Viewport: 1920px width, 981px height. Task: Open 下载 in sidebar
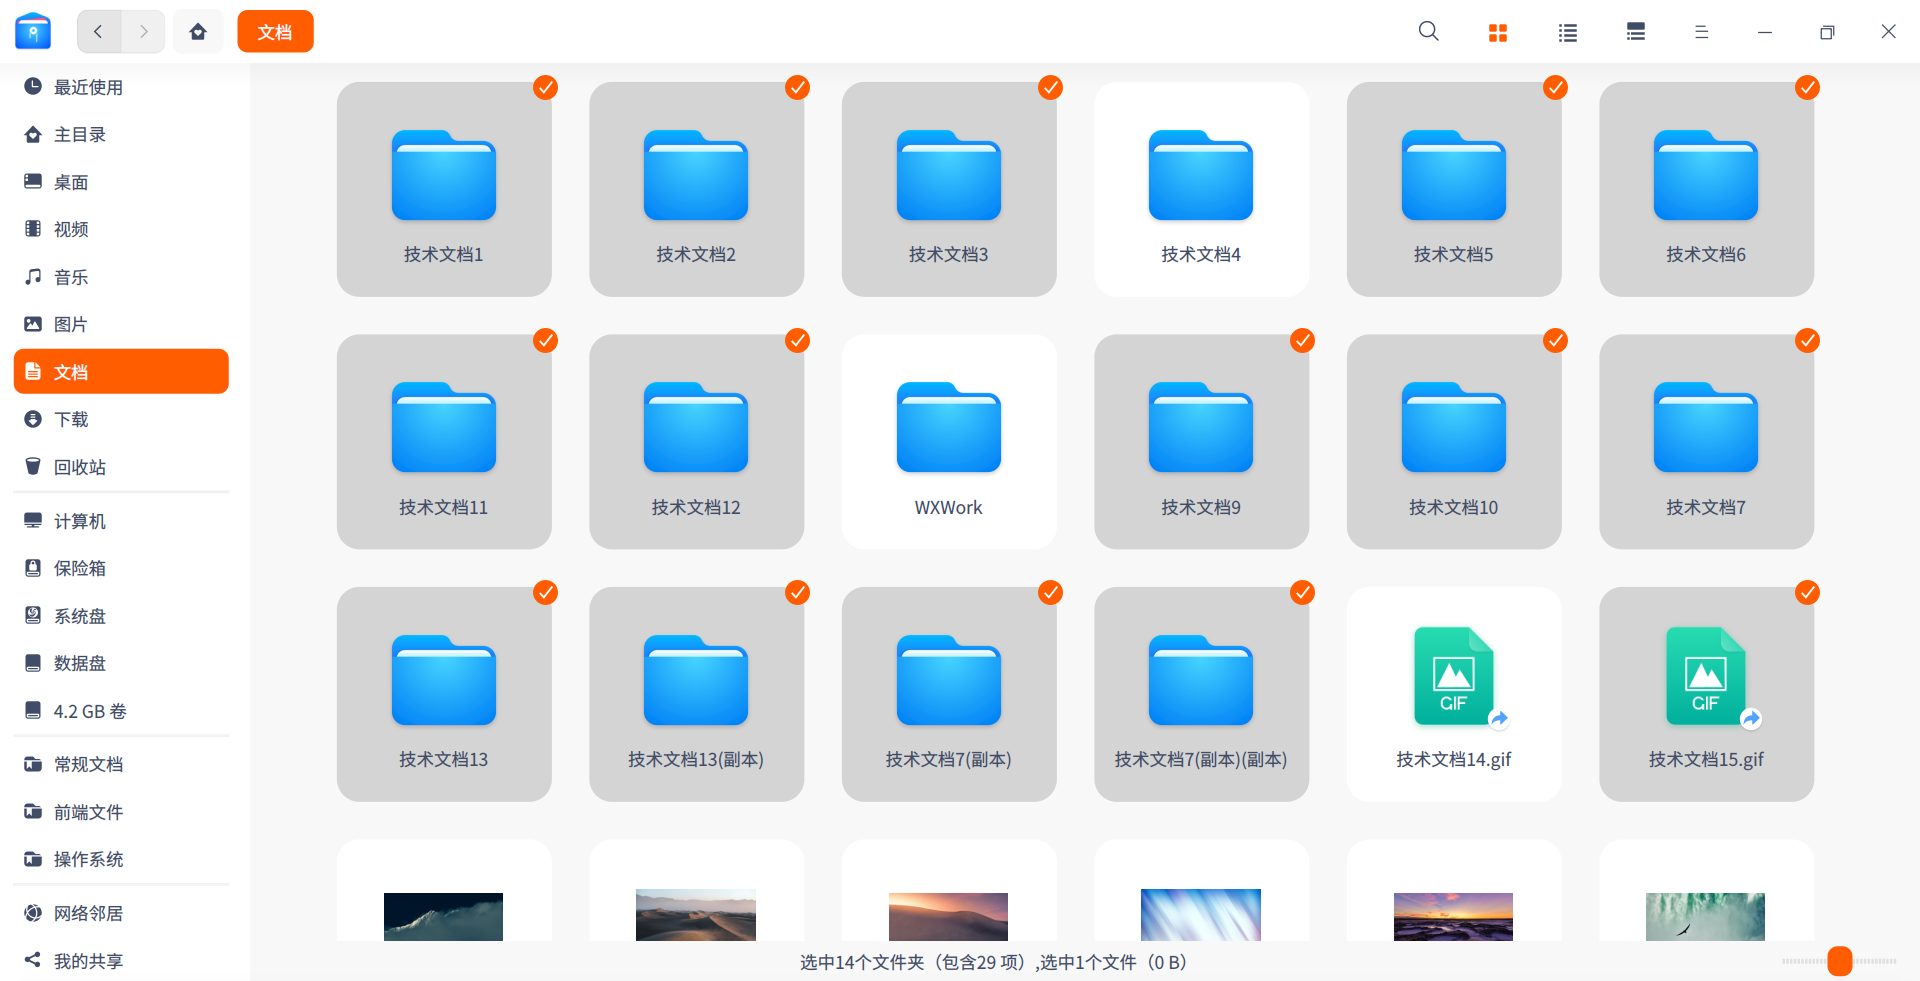pos(121,419)
